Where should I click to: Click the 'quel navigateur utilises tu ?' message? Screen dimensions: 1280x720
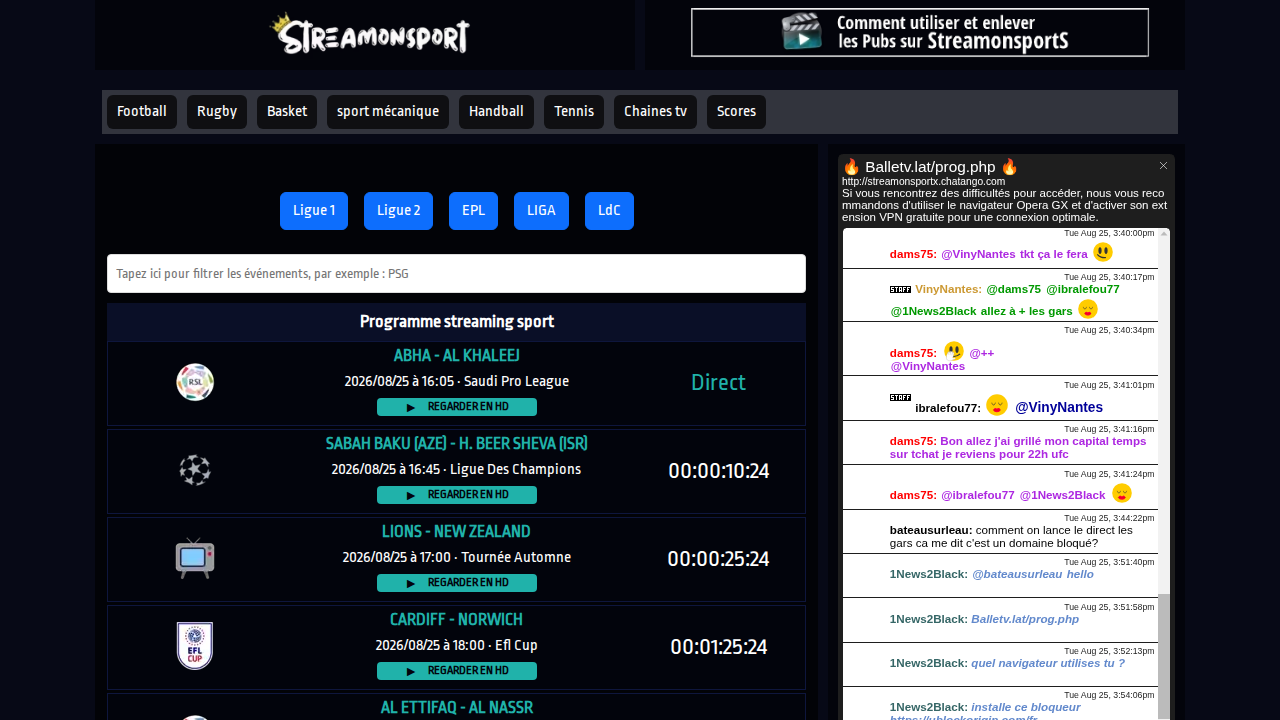click(x=1048, y=663)
